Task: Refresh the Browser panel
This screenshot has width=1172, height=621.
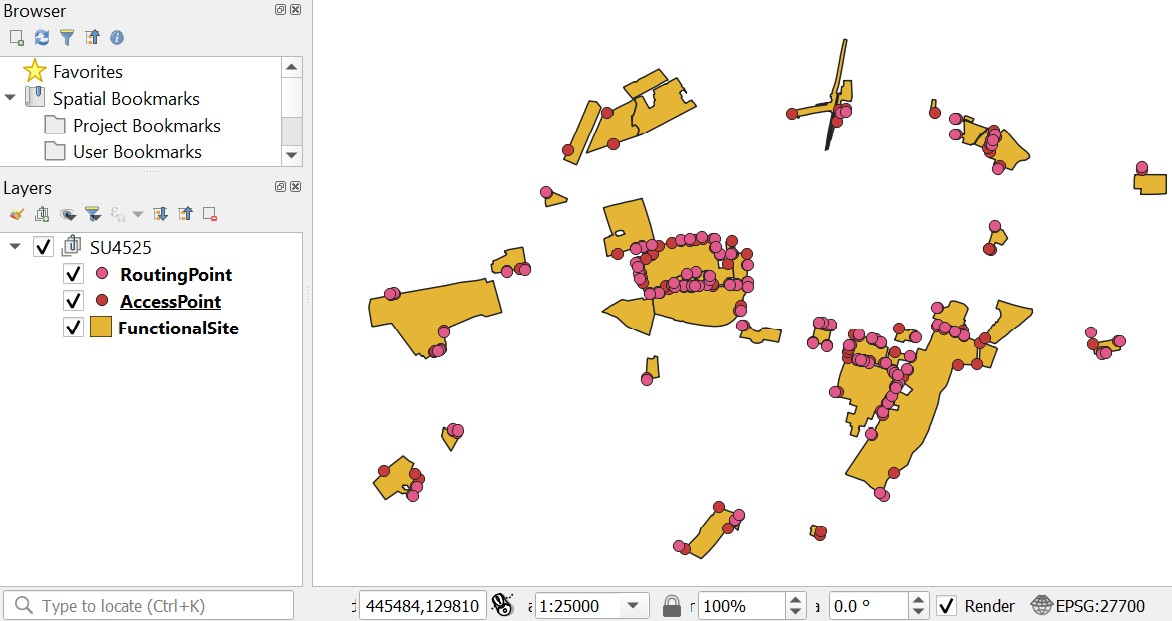Action: [41, 37]
